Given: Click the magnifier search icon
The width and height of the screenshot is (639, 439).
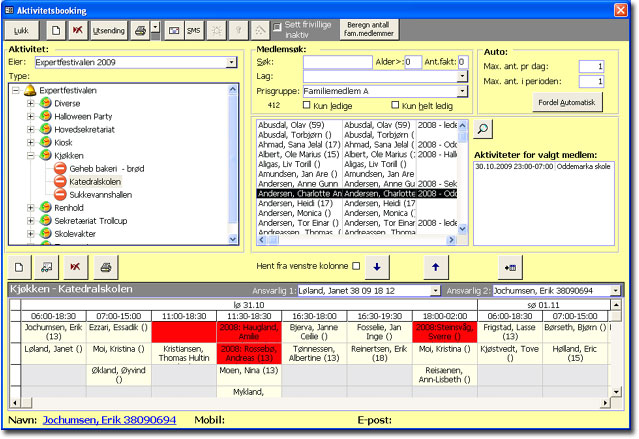Looking at the screenshot, I should tap(483, 129).
